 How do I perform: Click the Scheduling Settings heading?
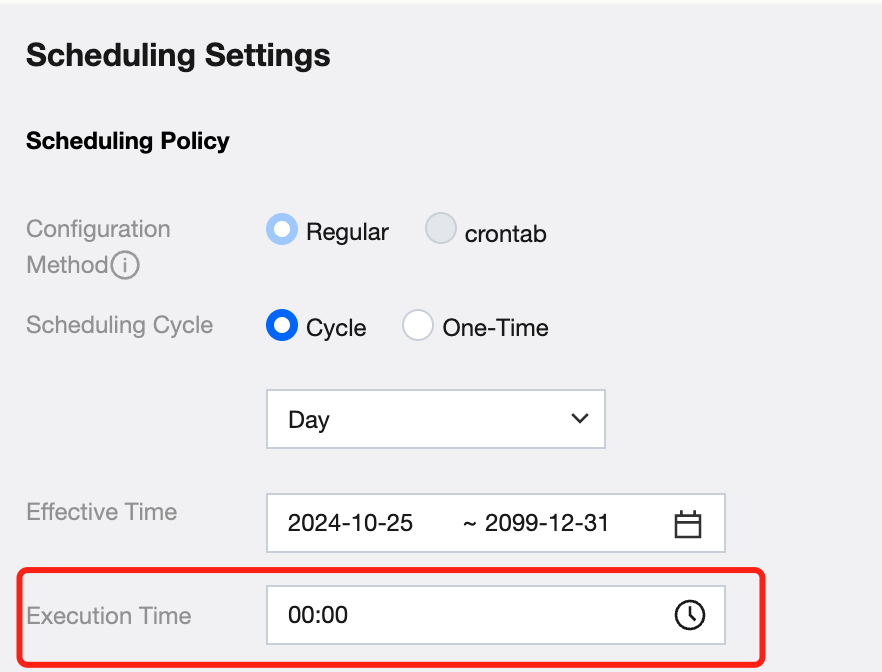pos(178,55)
